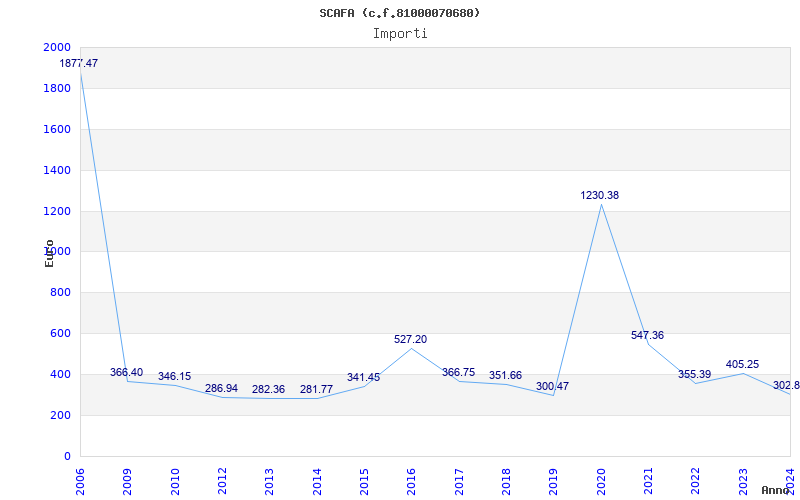Screen dimensions: 800x500
Task: Click the 2016 x-axis tick
Action: (411, 481)
